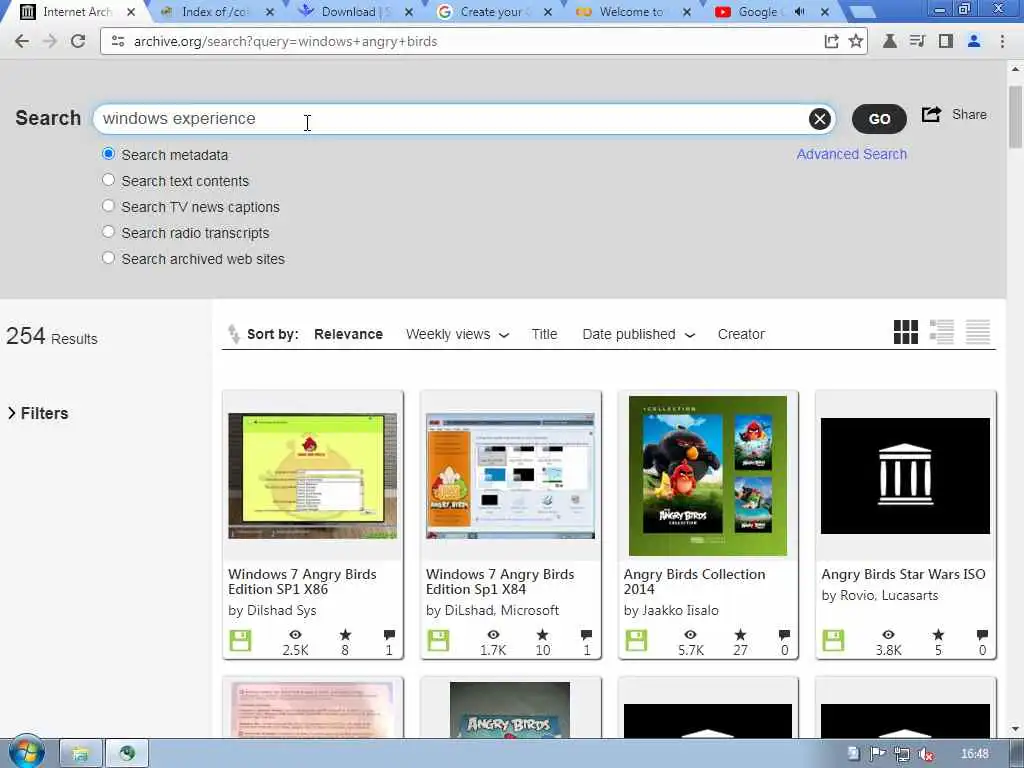Open the Windows 7 Angry Birds X86 thumbnail
The width and height of the screenshot is (1024, 768).
pyautogui.click(x=312, y=475)
